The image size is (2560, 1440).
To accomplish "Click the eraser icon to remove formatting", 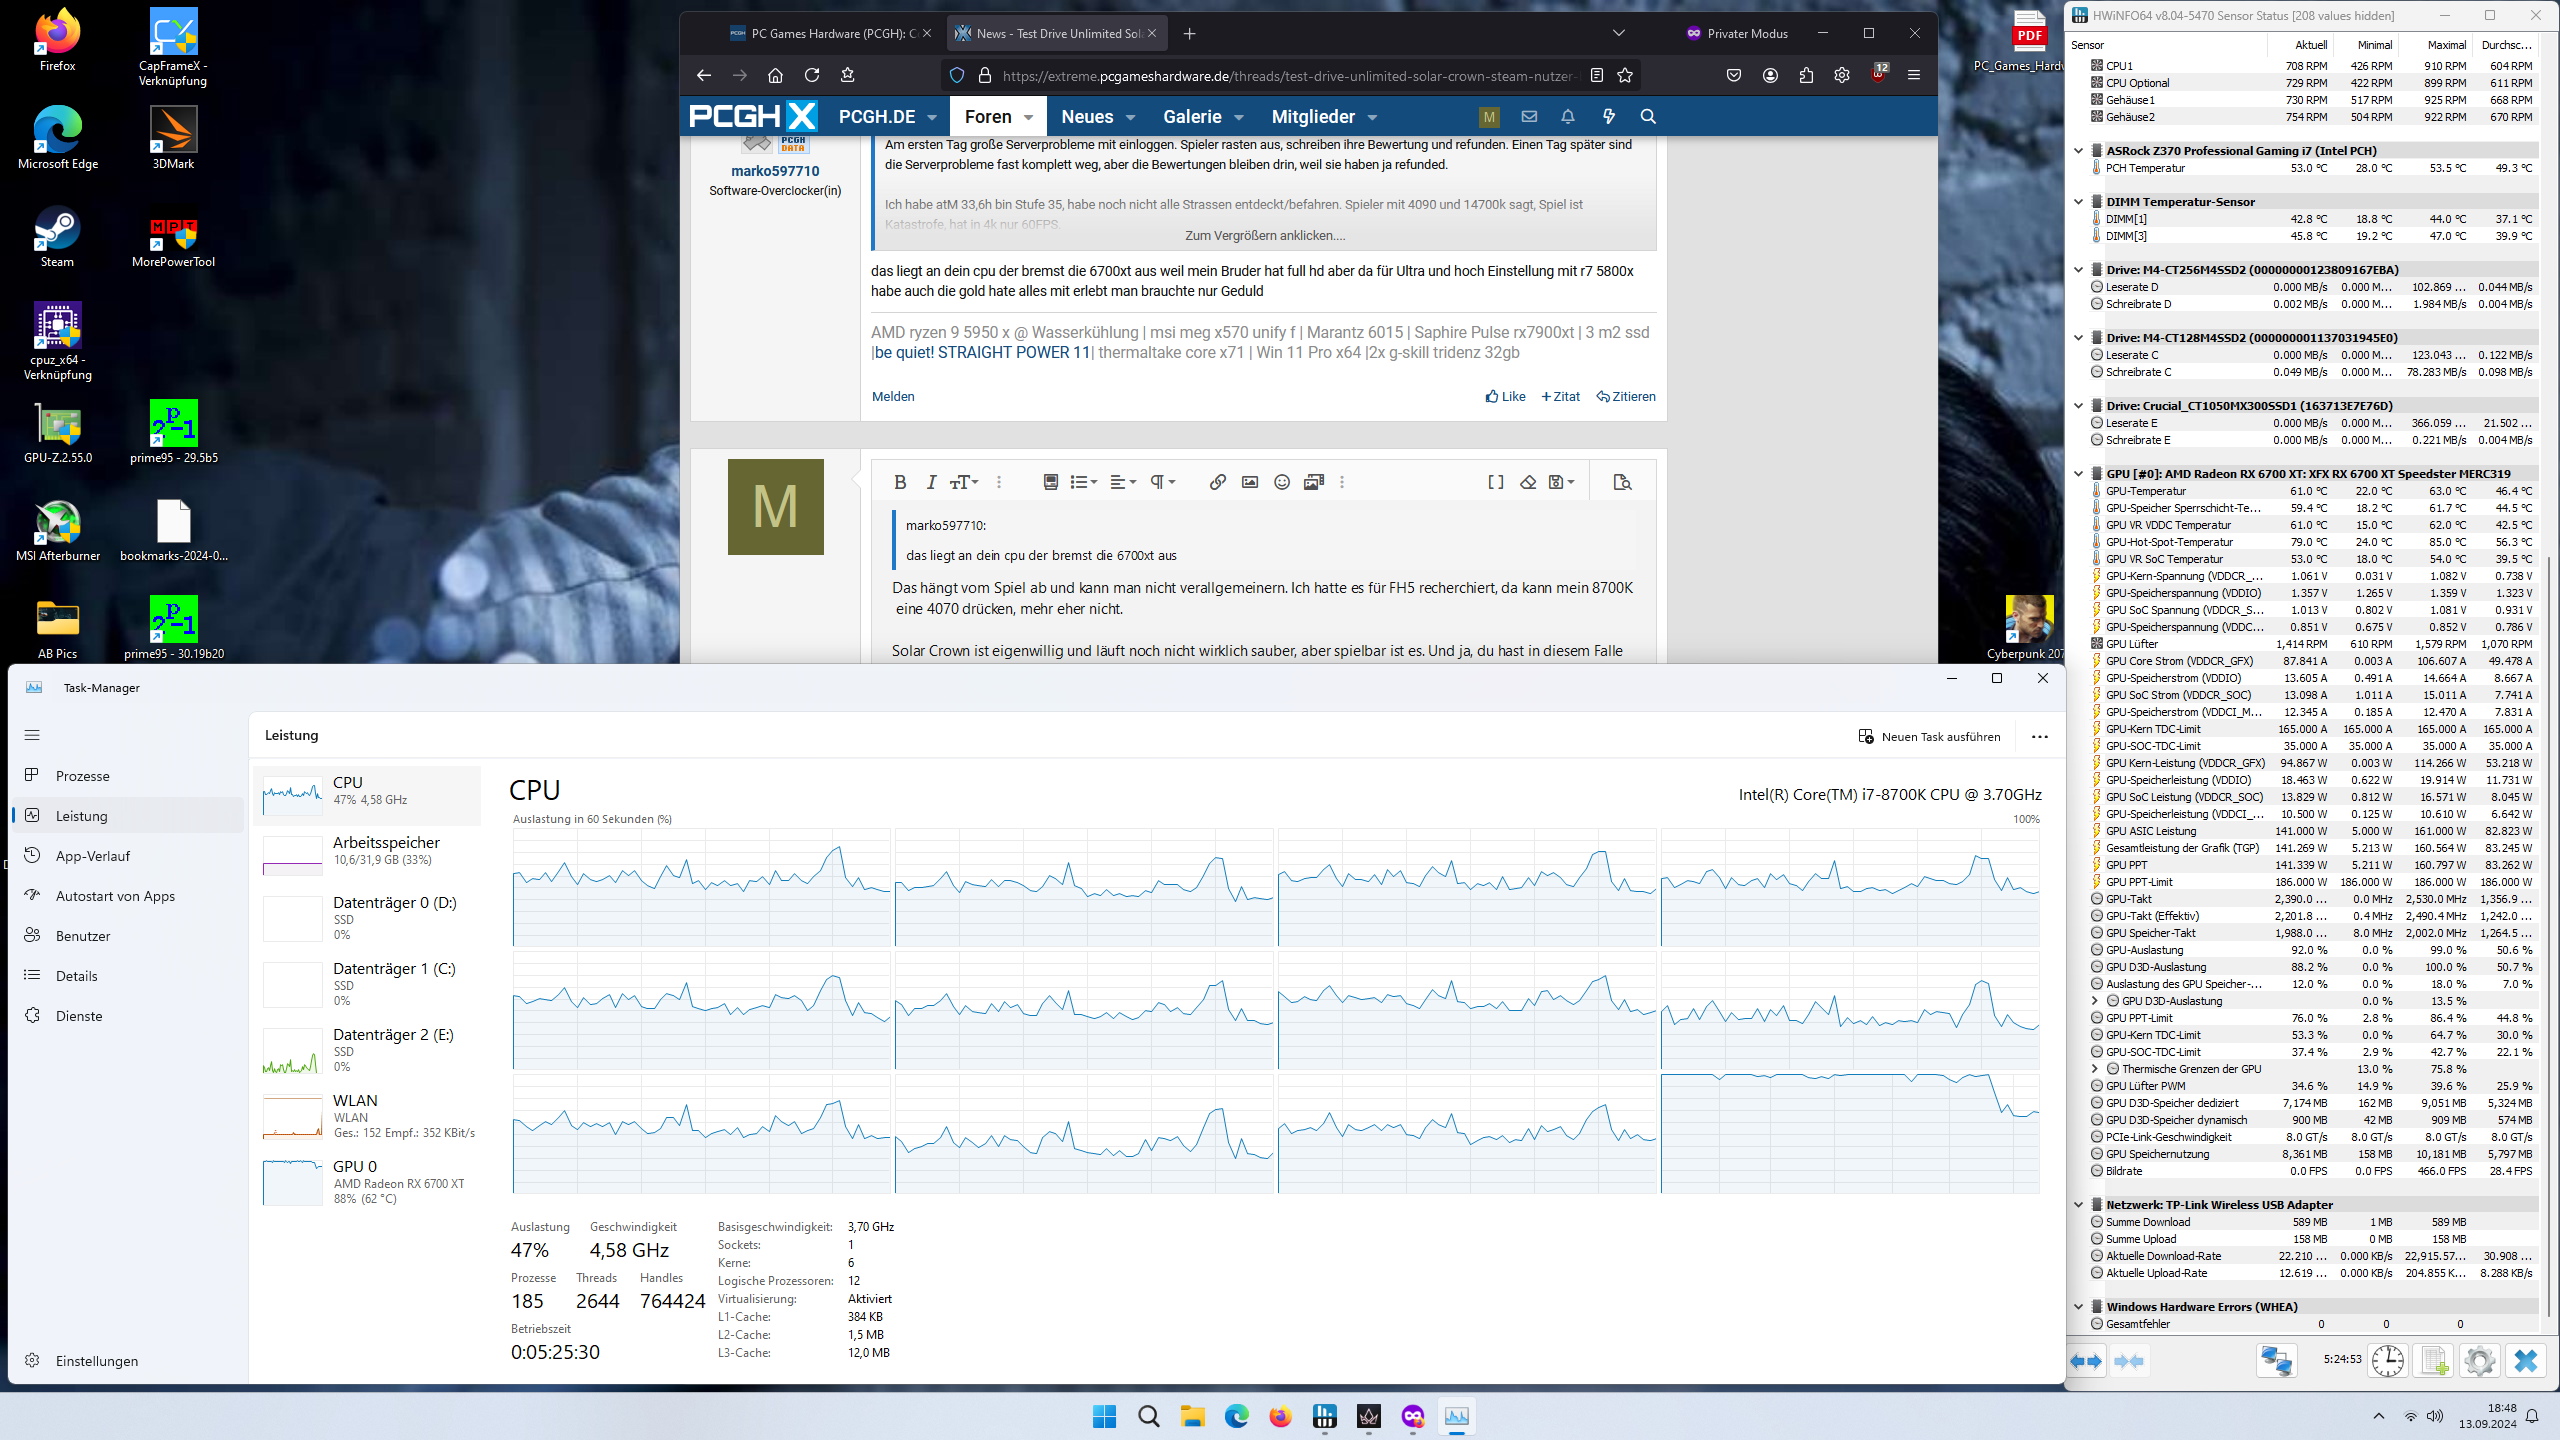I will point(1528,481).
